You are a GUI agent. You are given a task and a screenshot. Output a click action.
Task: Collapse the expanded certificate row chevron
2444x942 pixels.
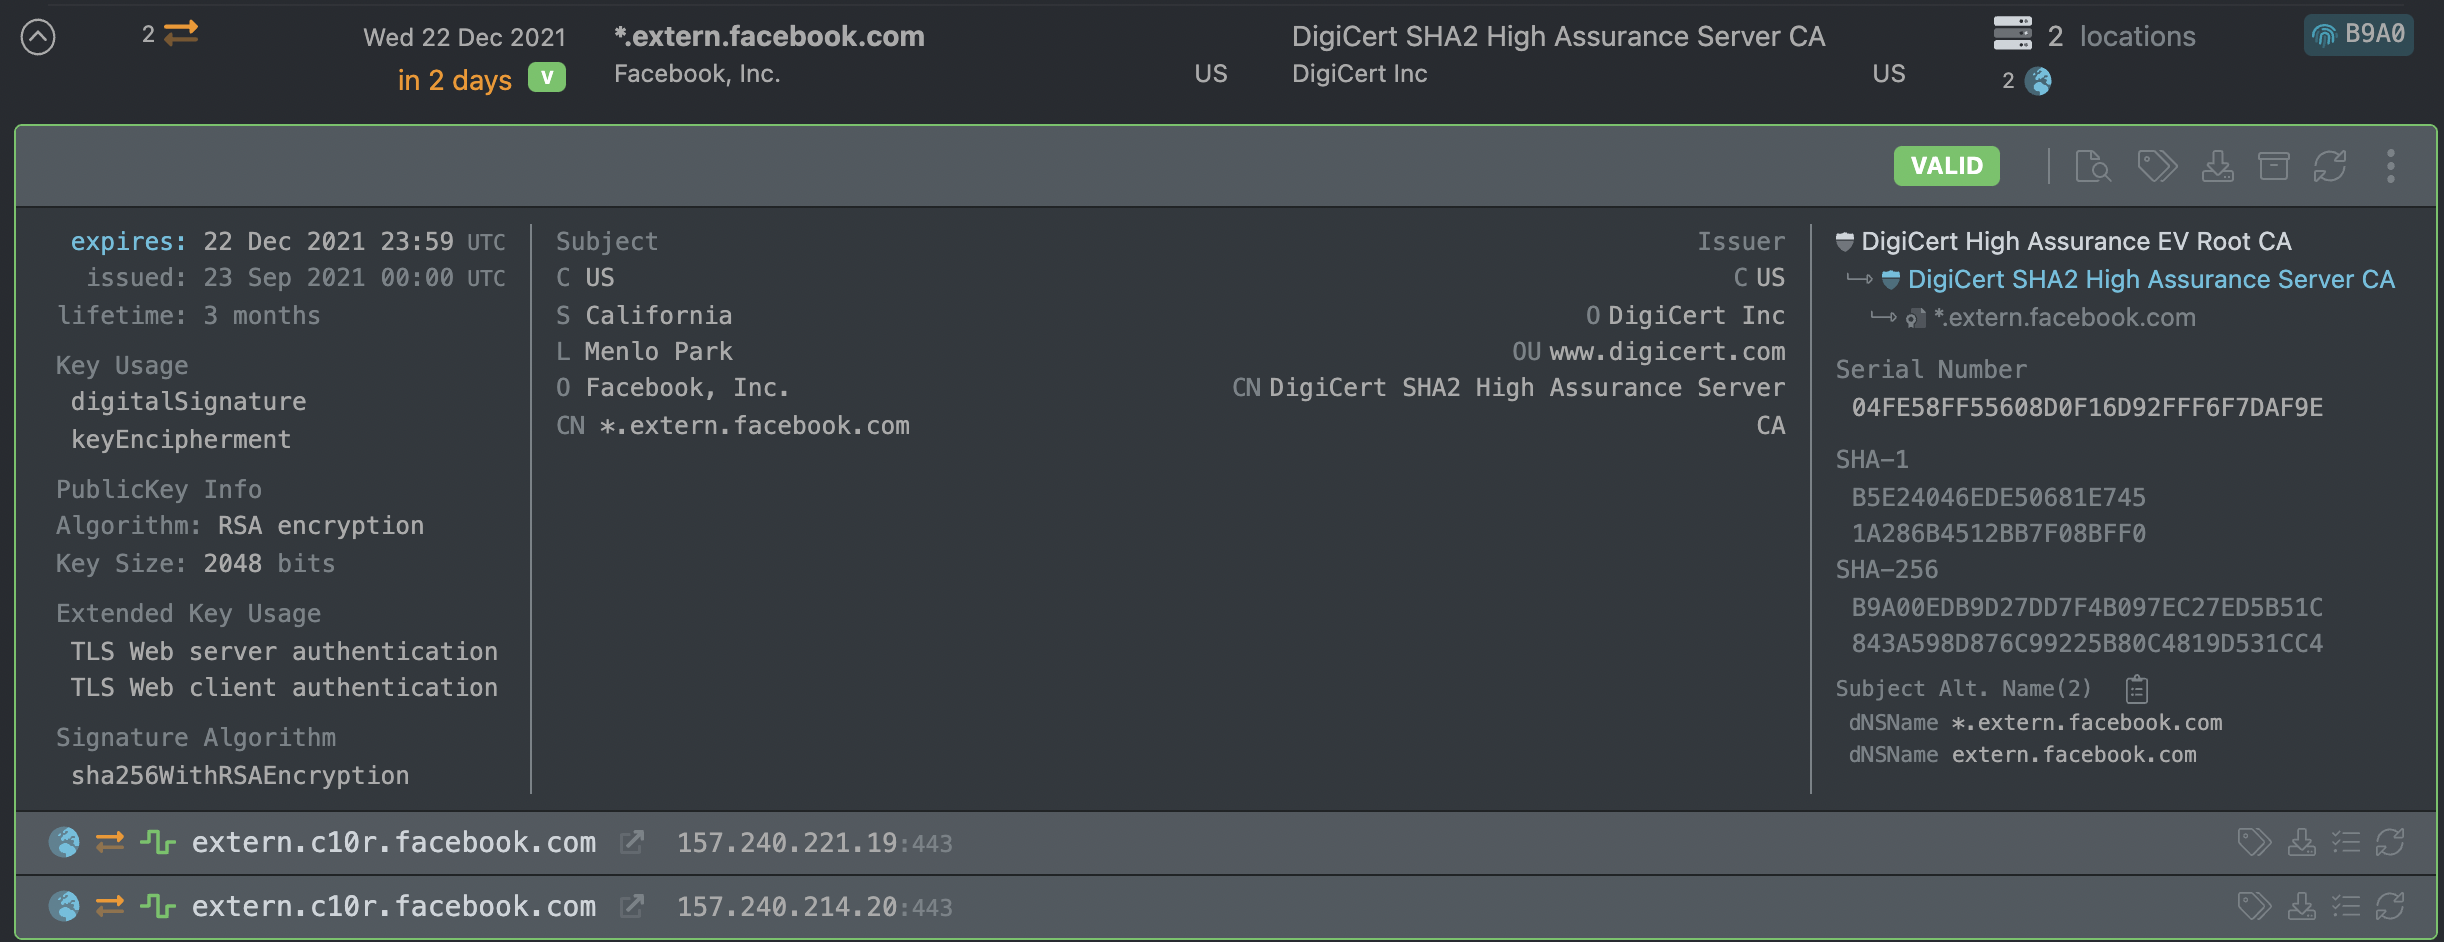(38, 38)
